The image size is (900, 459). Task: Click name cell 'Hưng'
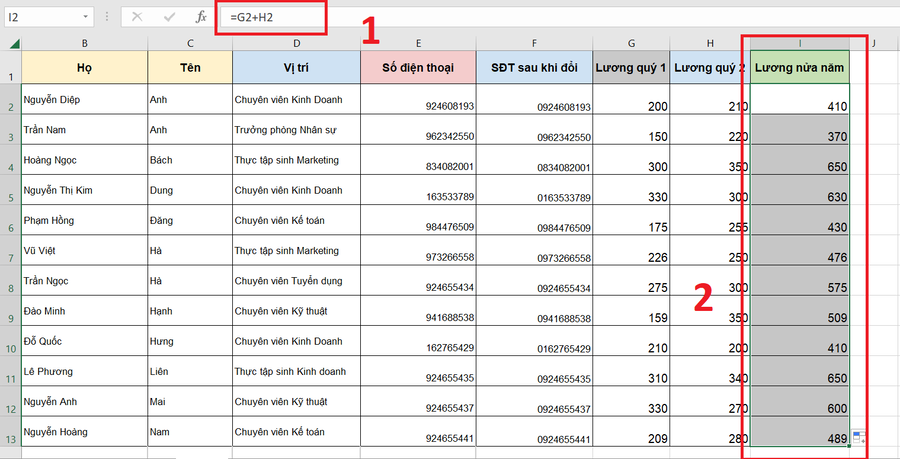click(x=190, y=341)
